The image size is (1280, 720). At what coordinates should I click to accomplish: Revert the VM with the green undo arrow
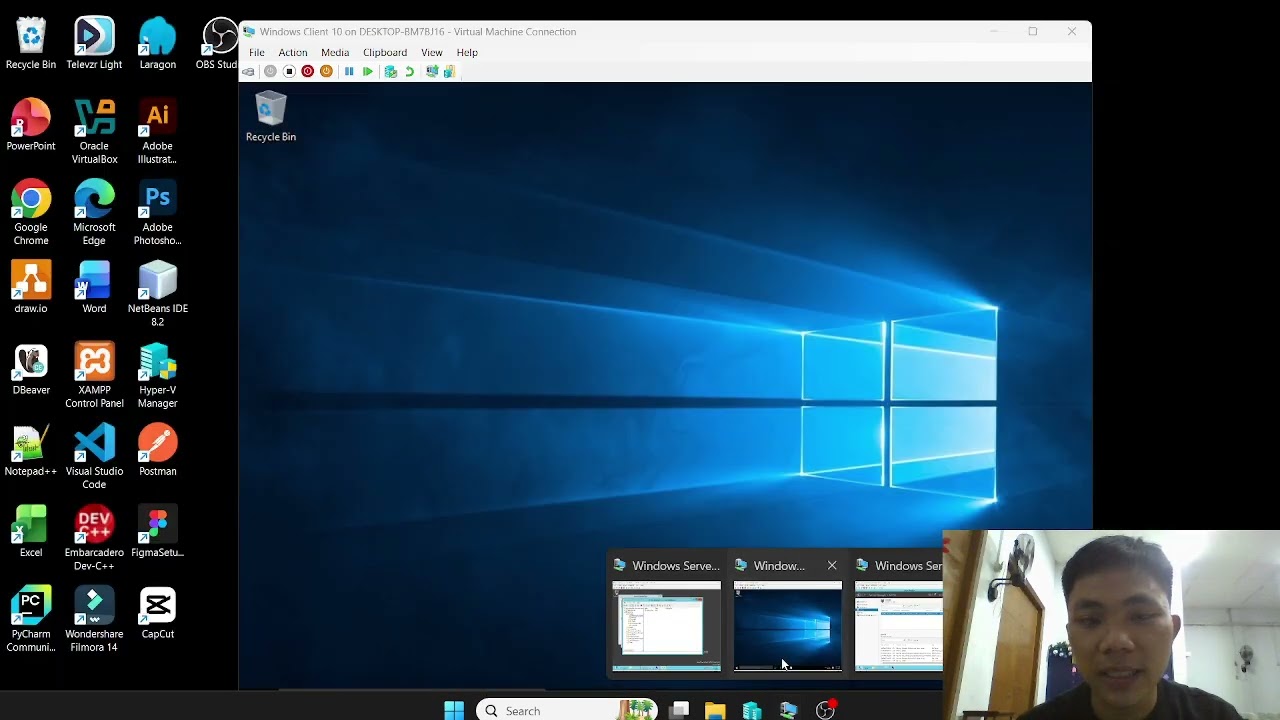click(409, 72)
